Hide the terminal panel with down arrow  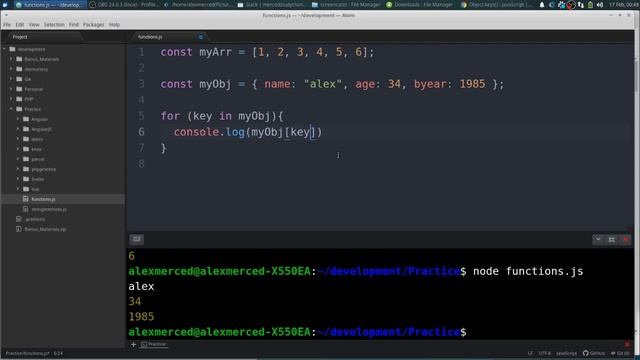click(x=598, y=240)
